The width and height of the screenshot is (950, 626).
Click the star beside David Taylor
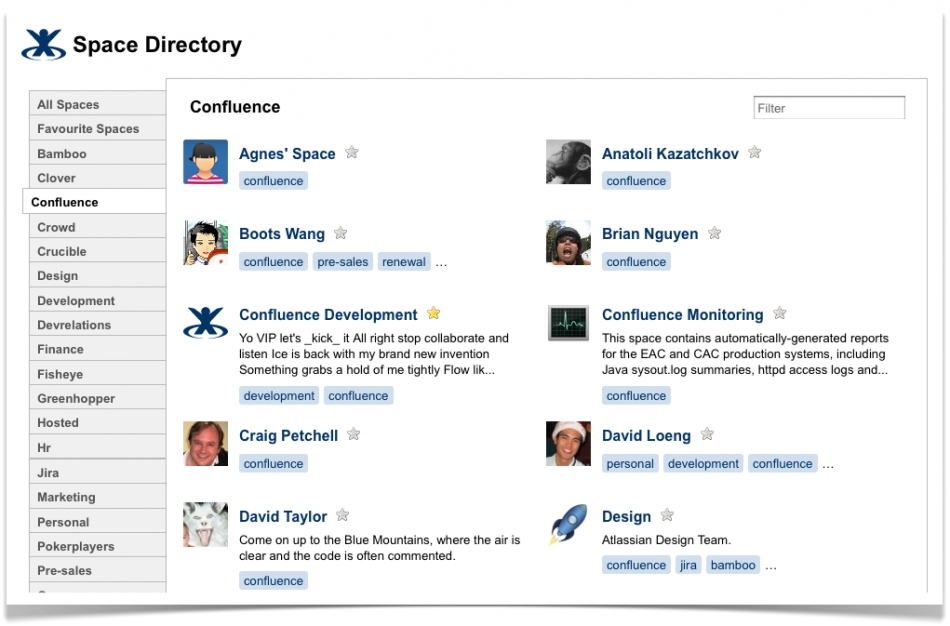coord(342,515)
